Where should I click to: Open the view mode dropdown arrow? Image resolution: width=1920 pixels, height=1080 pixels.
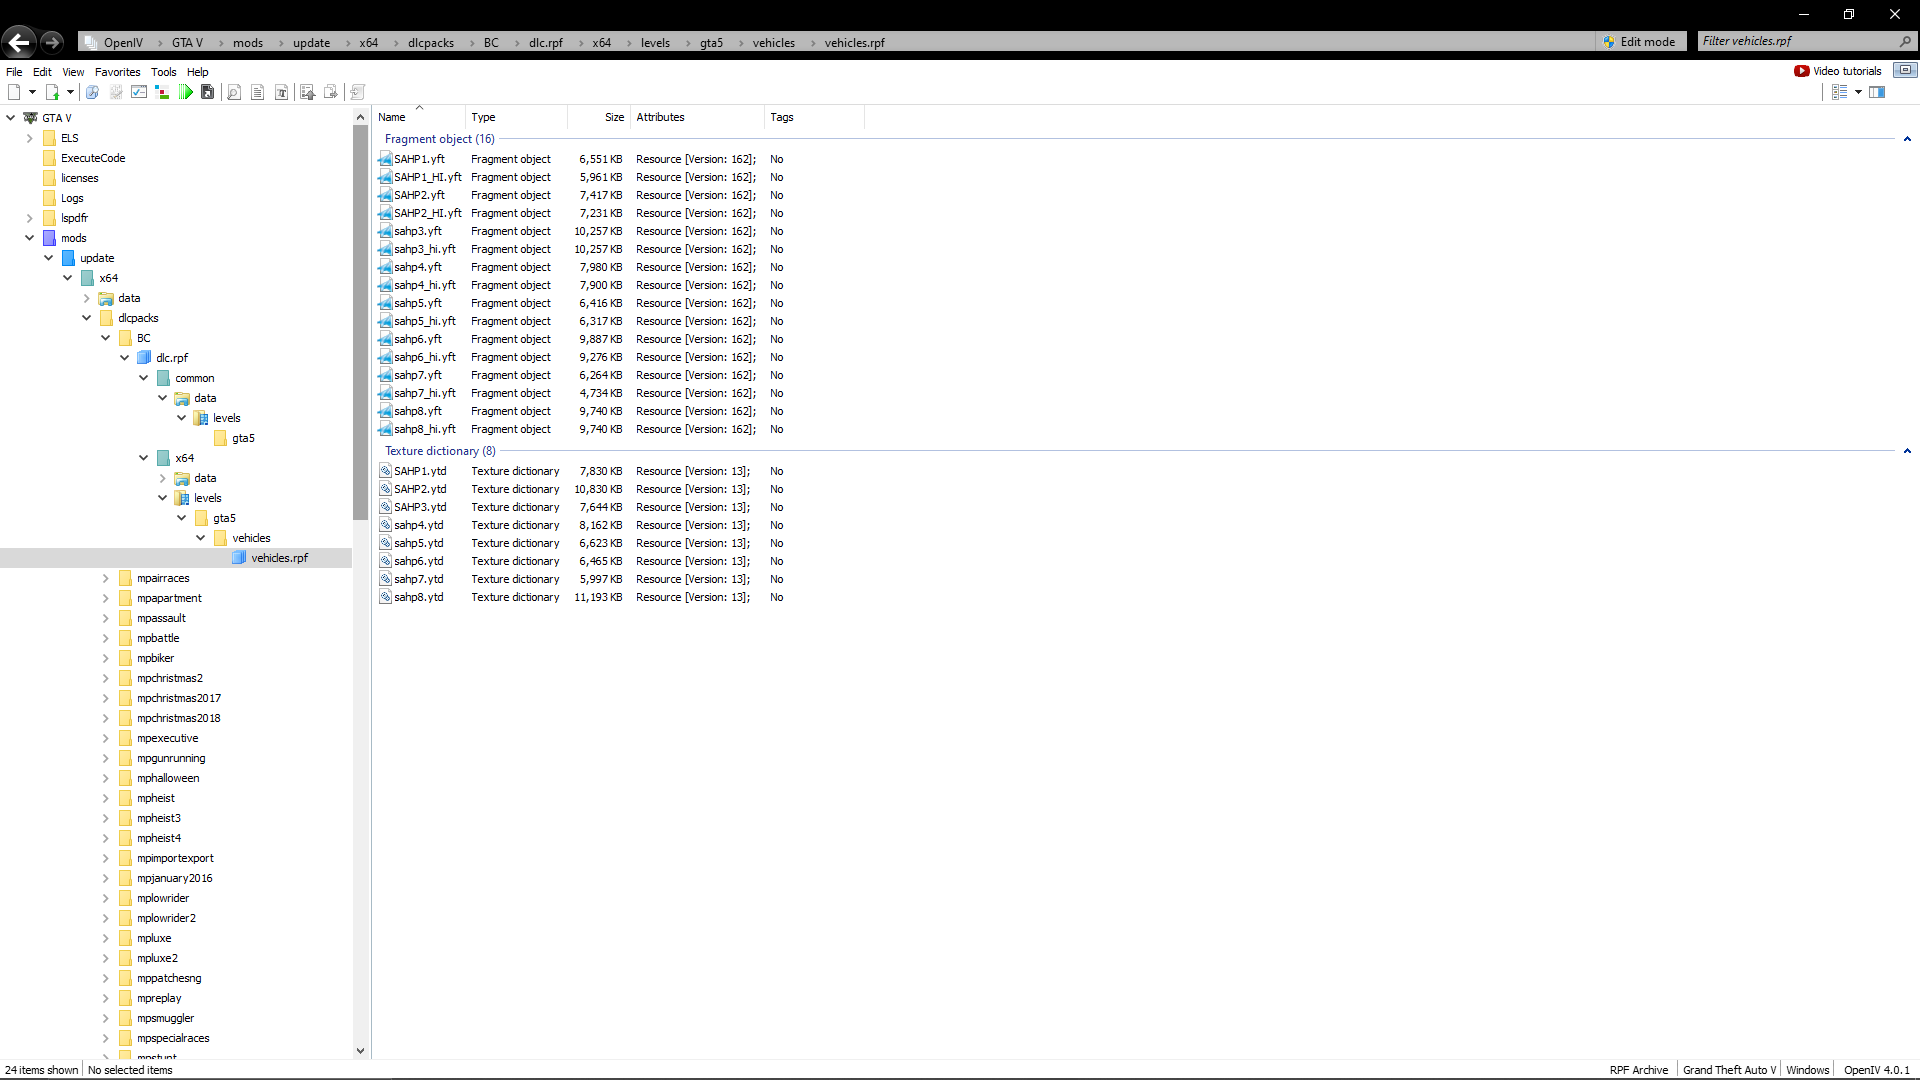(1858, 92)
